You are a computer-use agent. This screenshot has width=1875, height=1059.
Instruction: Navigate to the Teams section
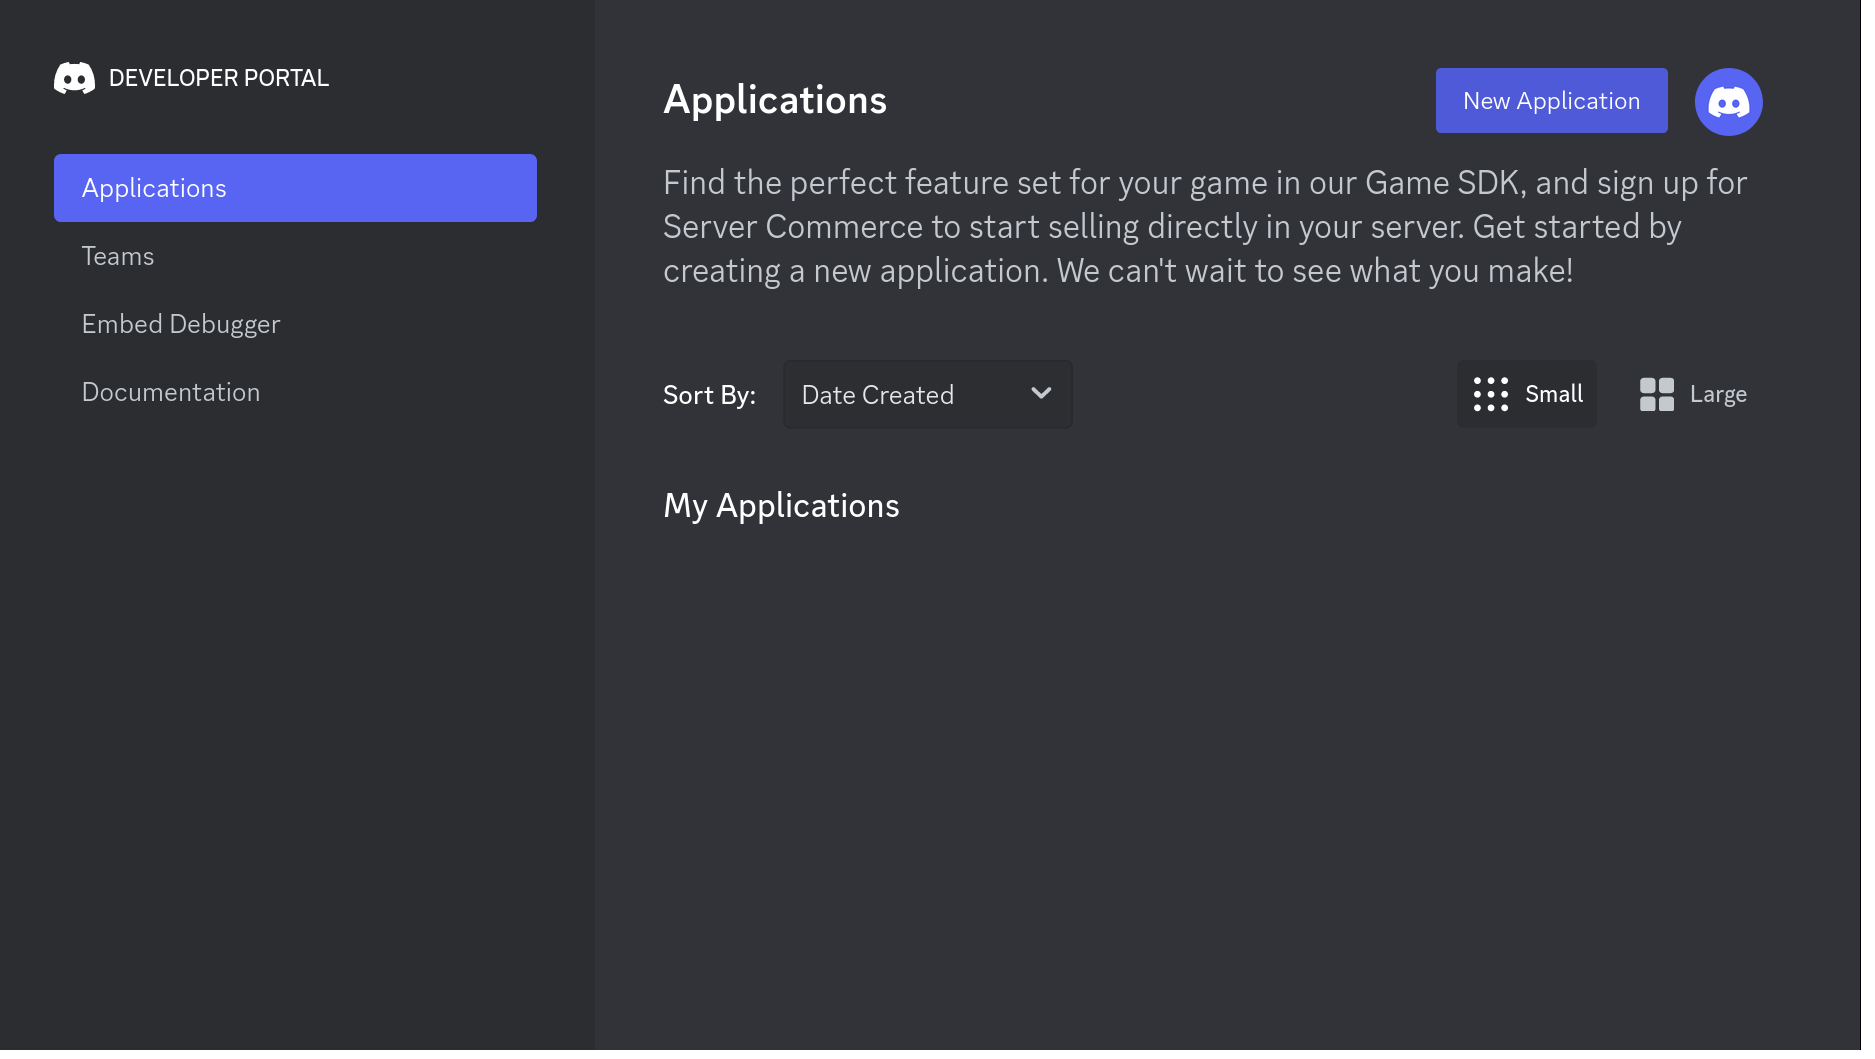(117, 256)
